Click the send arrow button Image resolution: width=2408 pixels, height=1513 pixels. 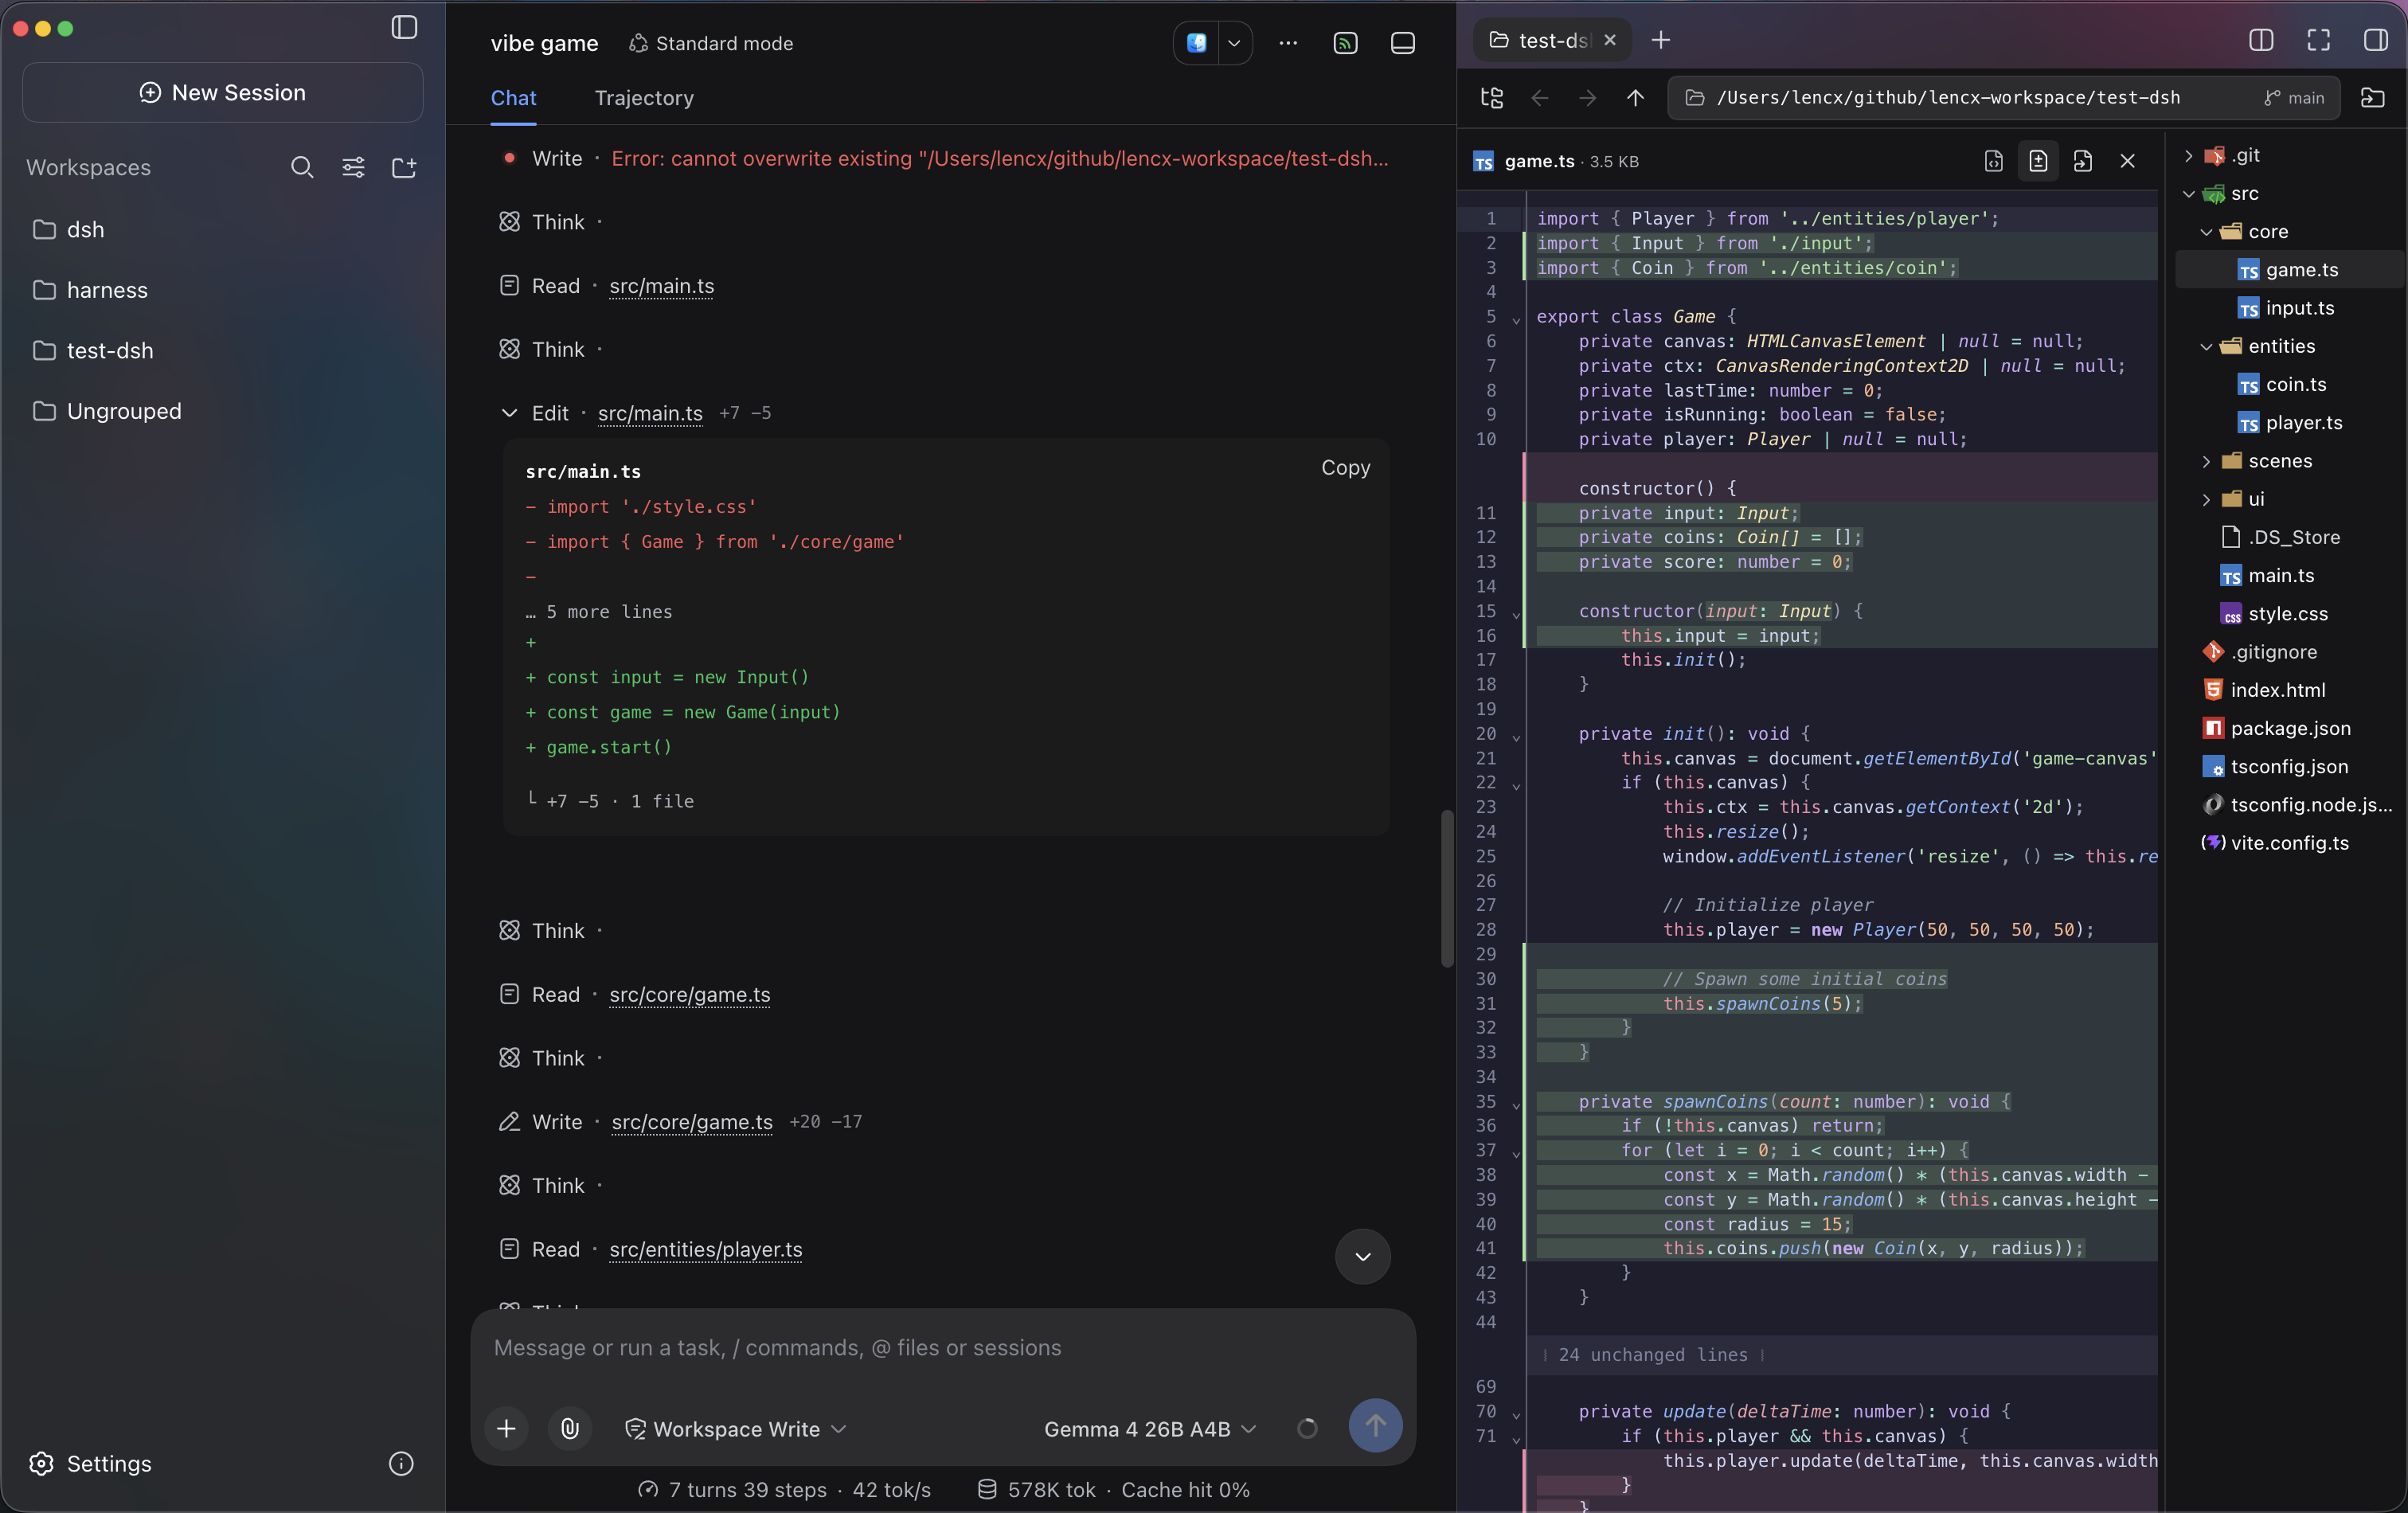[1375, 1426]
